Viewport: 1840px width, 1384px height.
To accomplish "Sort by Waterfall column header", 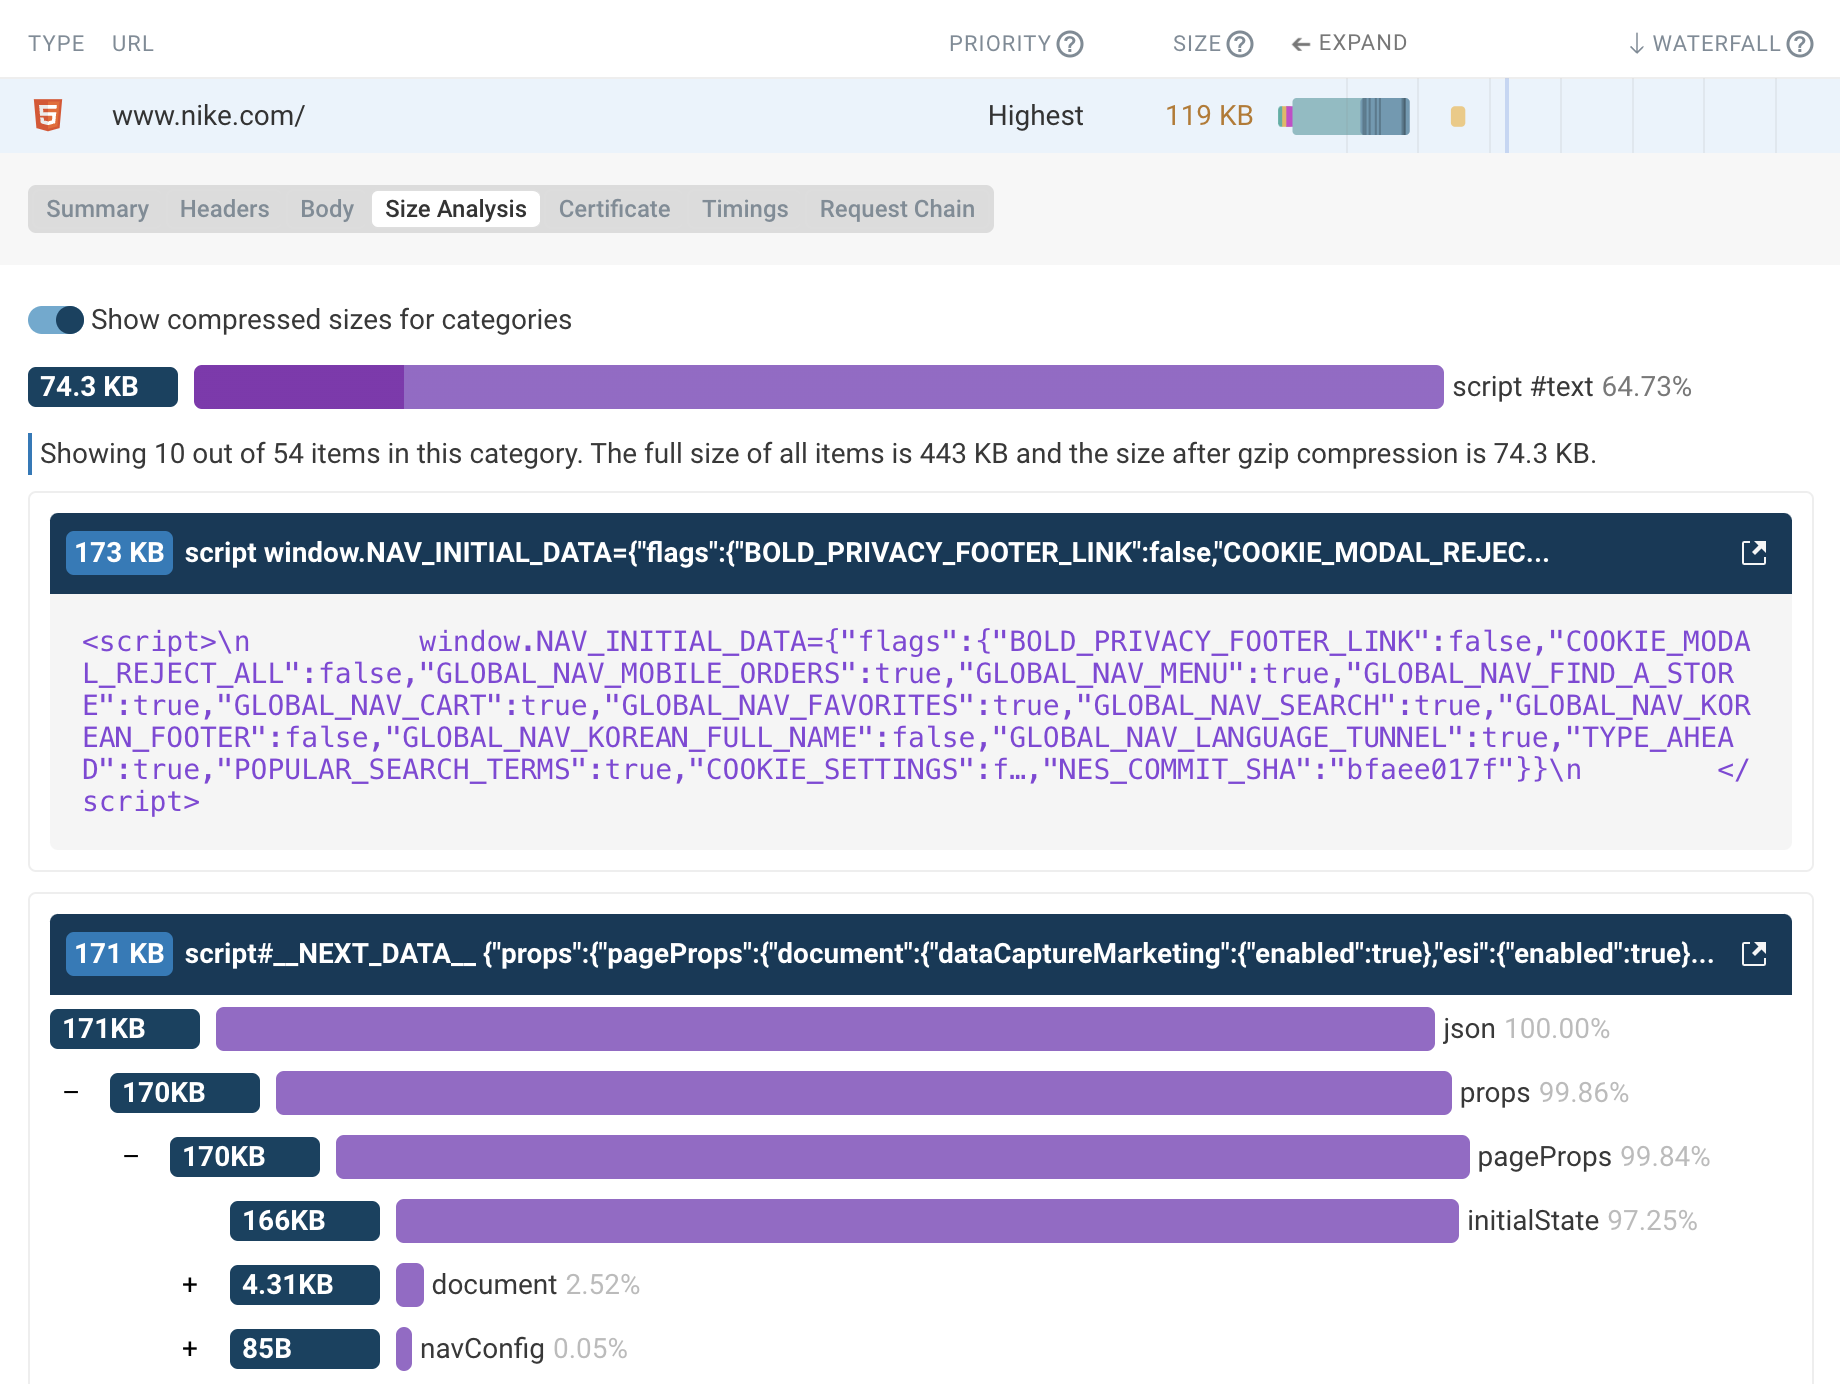I will (1704, 44).
